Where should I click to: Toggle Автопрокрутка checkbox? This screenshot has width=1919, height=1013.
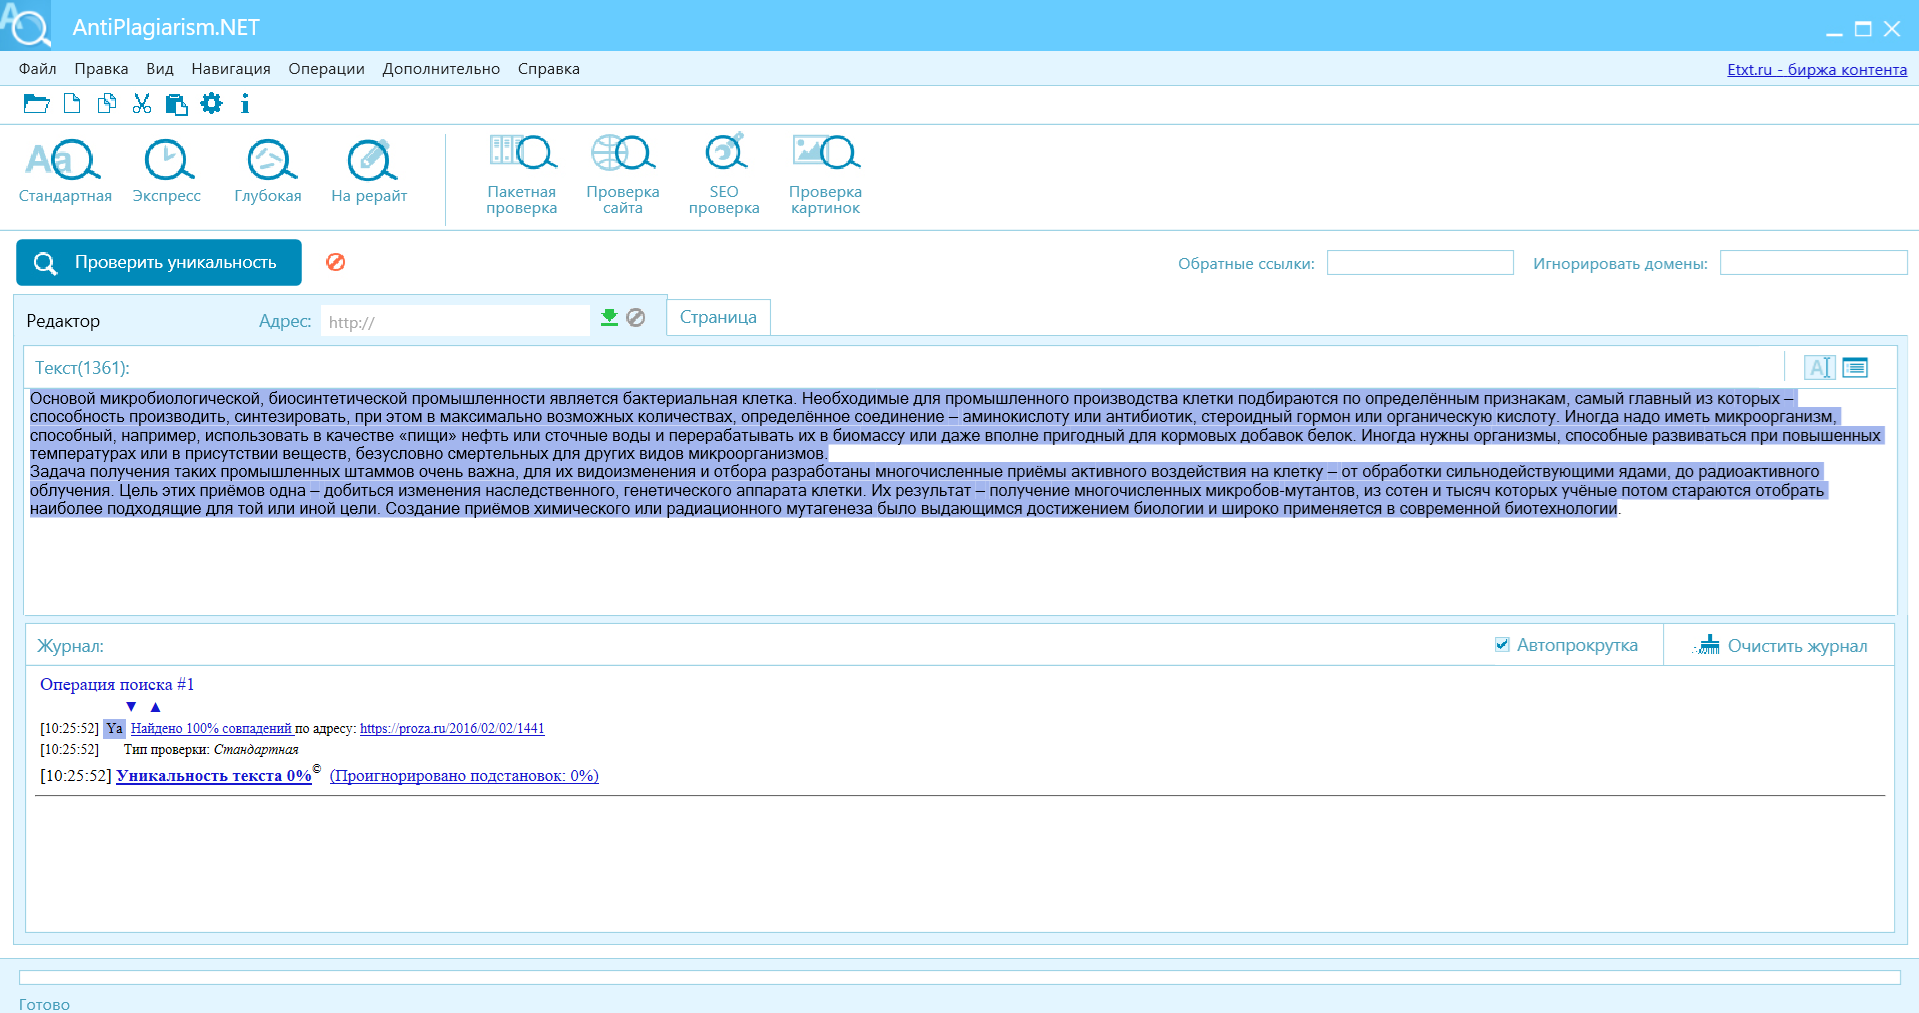click(x=1502, y=645)
